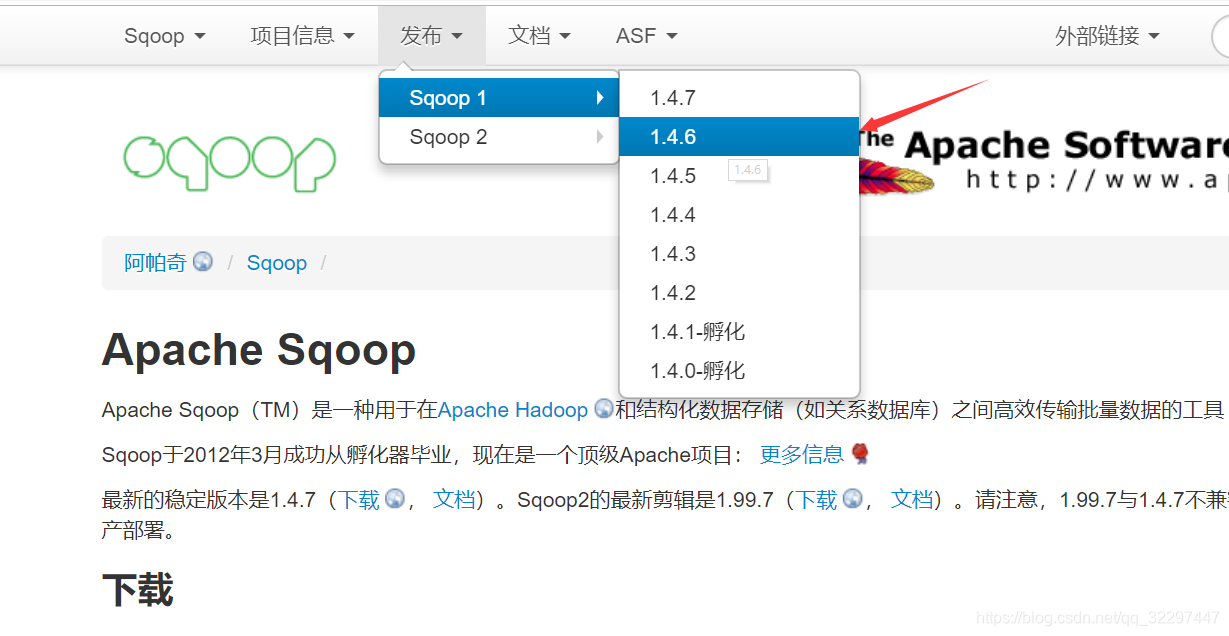Open the 文档 navbar dropdown

[539, 36]
